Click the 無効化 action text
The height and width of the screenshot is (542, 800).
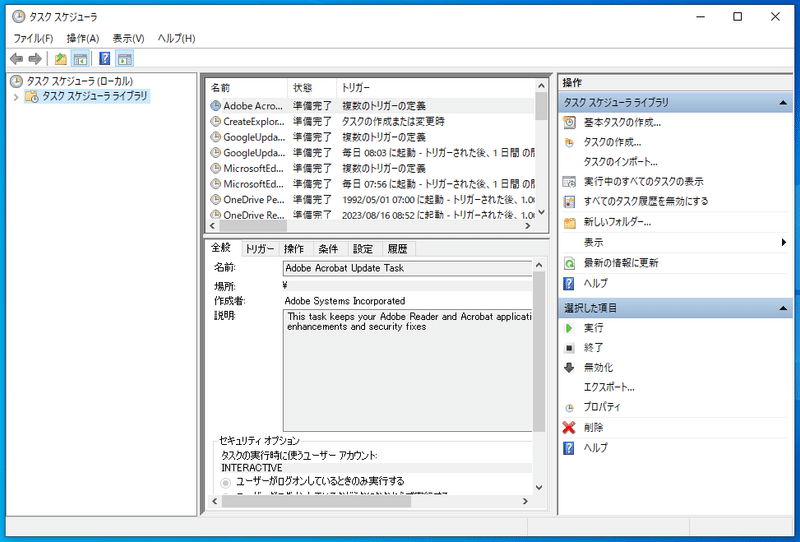[x=598, y=367]
